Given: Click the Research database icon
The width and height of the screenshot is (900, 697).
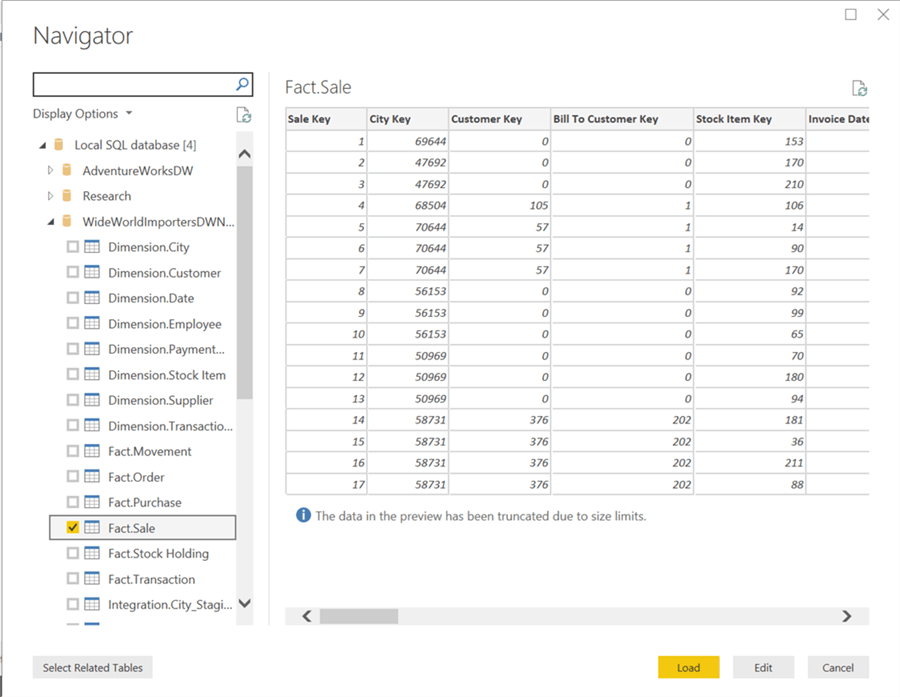Looking at the screenshot, I should tap(66, 196).
